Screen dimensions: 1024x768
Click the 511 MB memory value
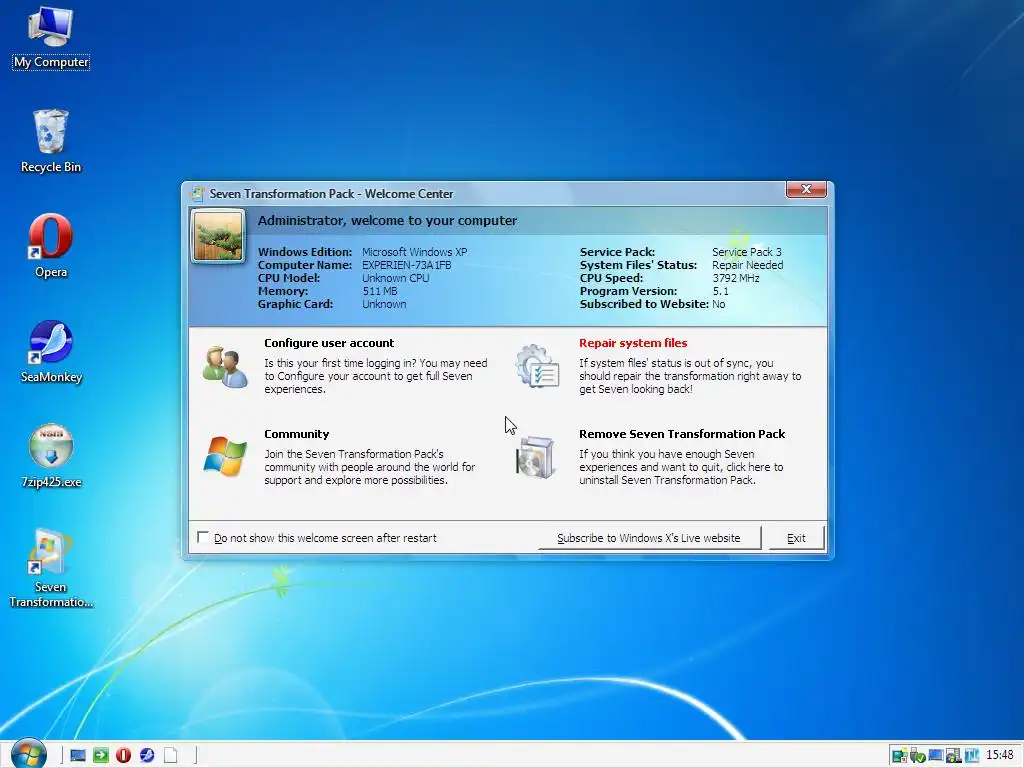pos(379,291)
